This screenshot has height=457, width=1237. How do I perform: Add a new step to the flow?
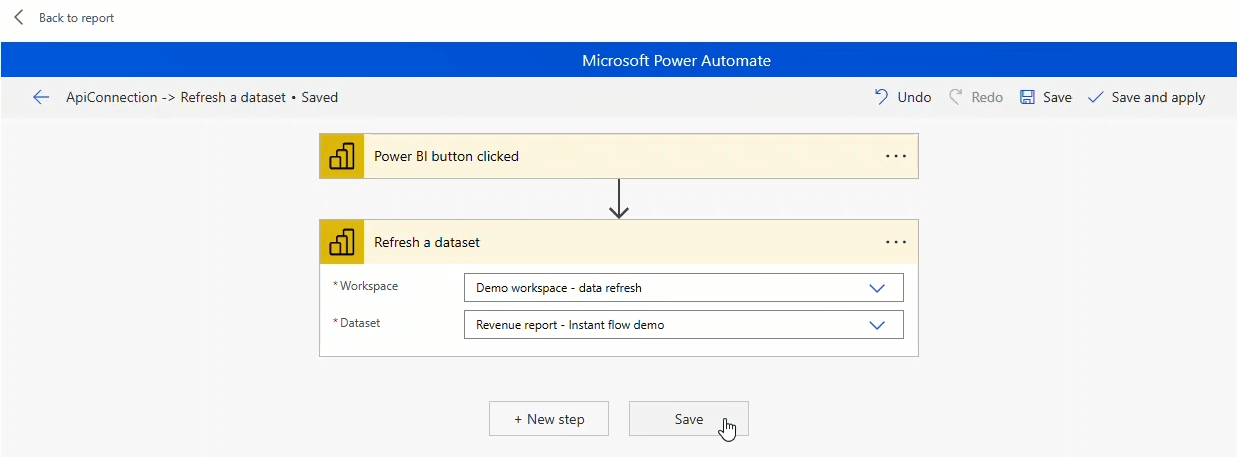coord(549,419)
